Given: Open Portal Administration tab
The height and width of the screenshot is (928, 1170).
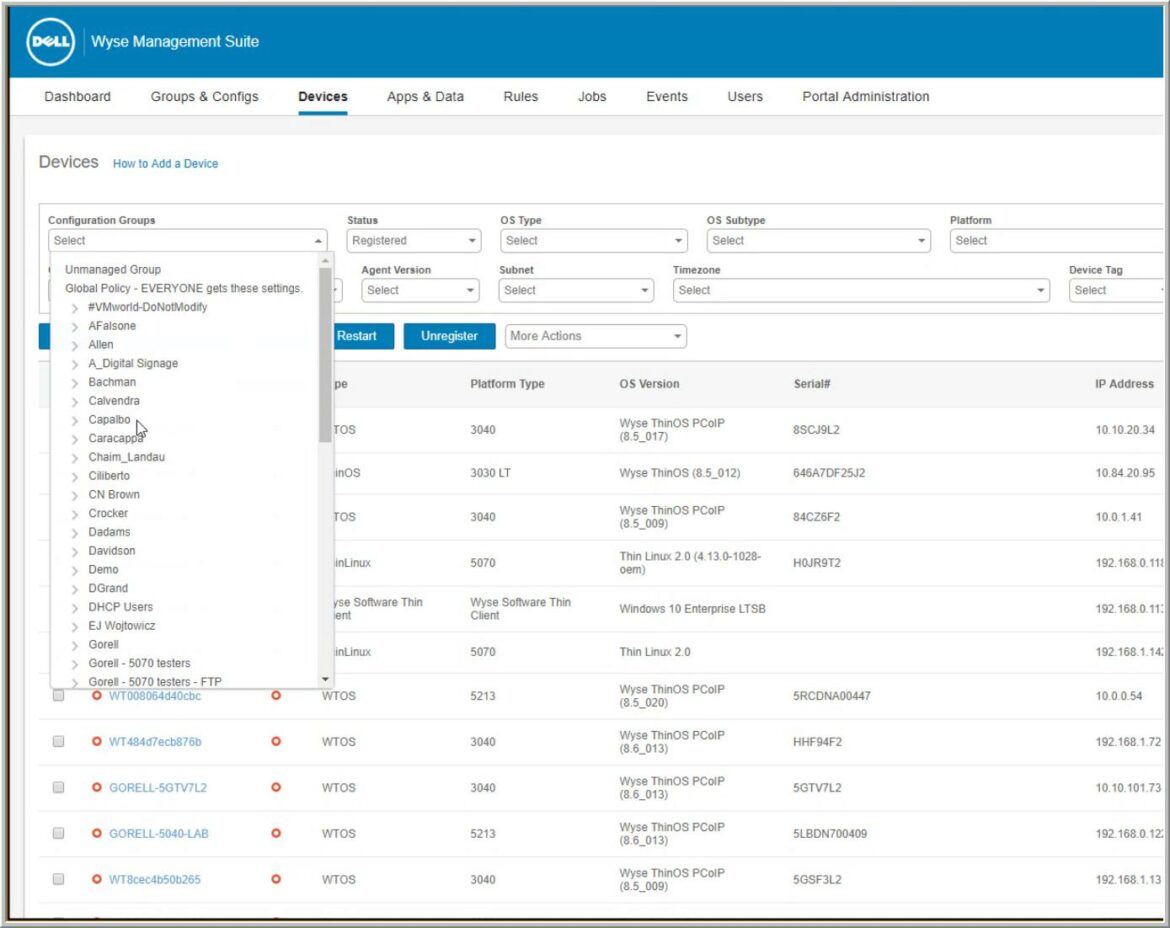Looking at the screenshot, I should click(x=866, y=96).
